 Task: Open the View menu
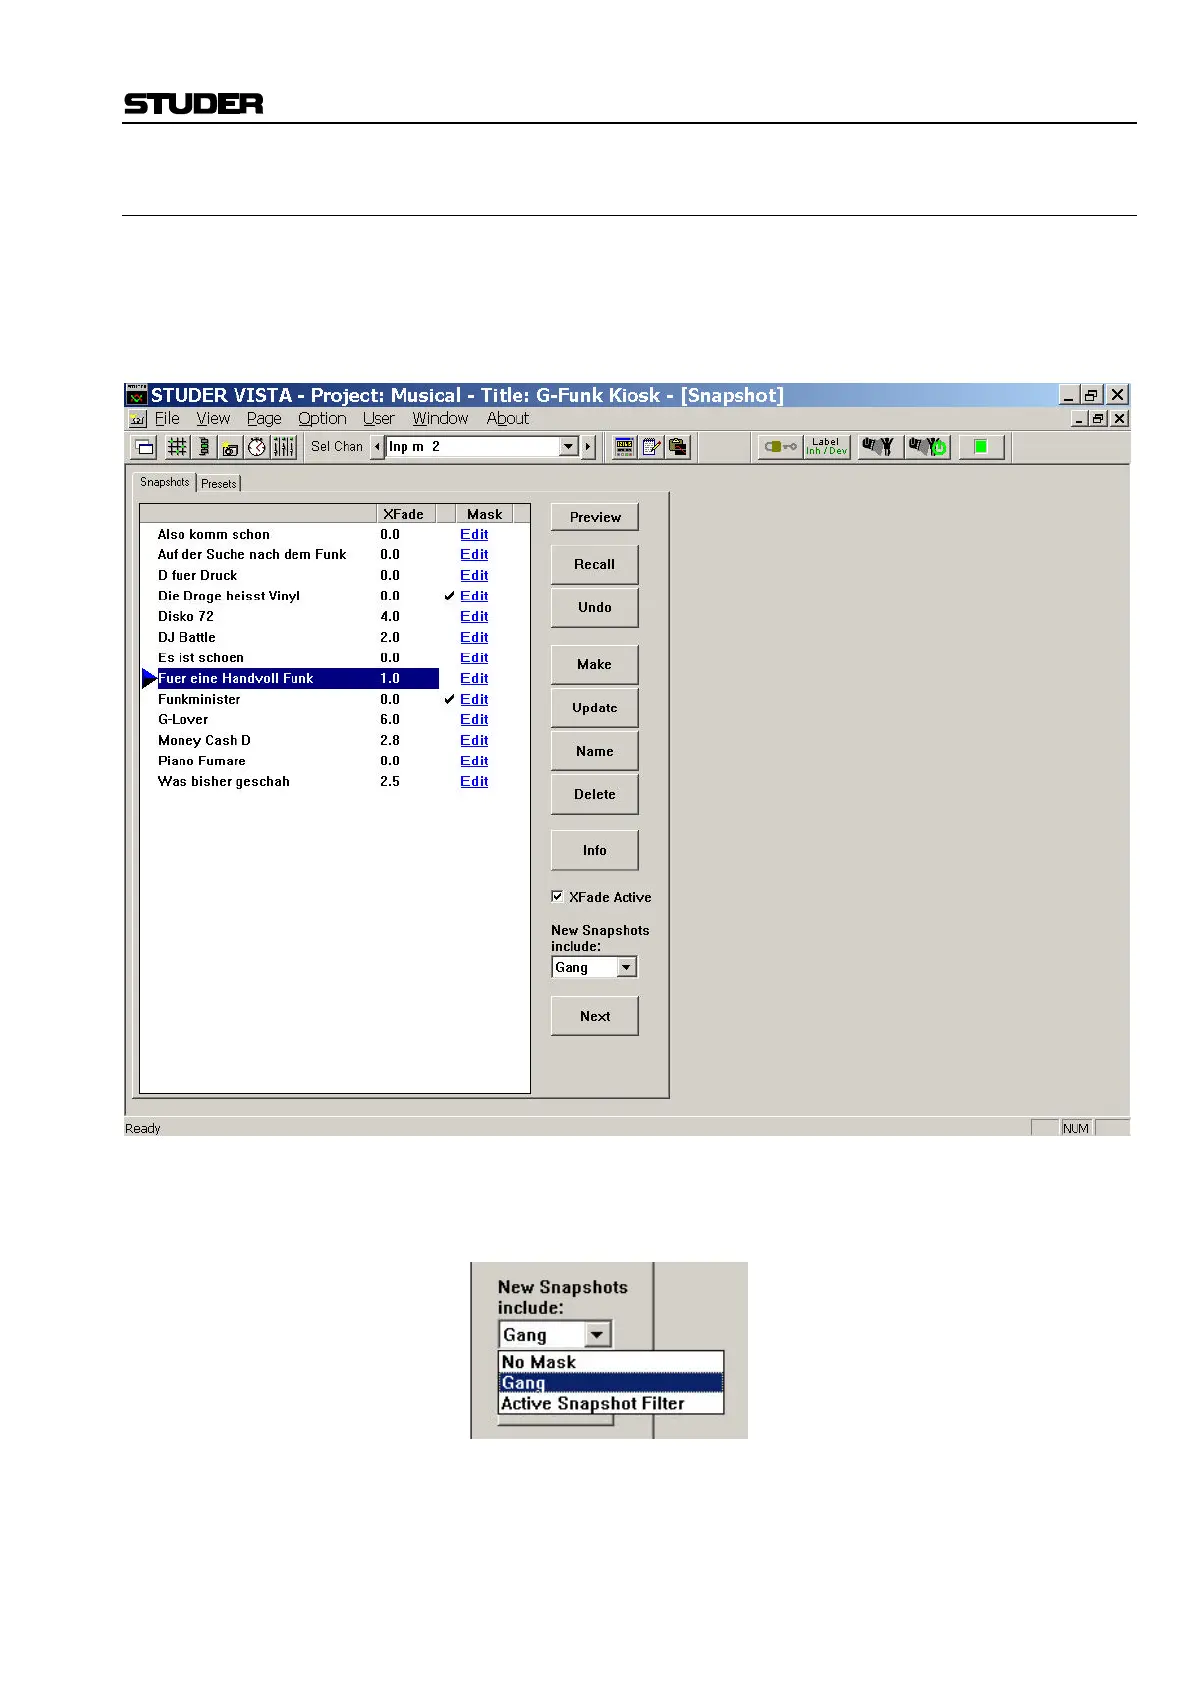213,419
